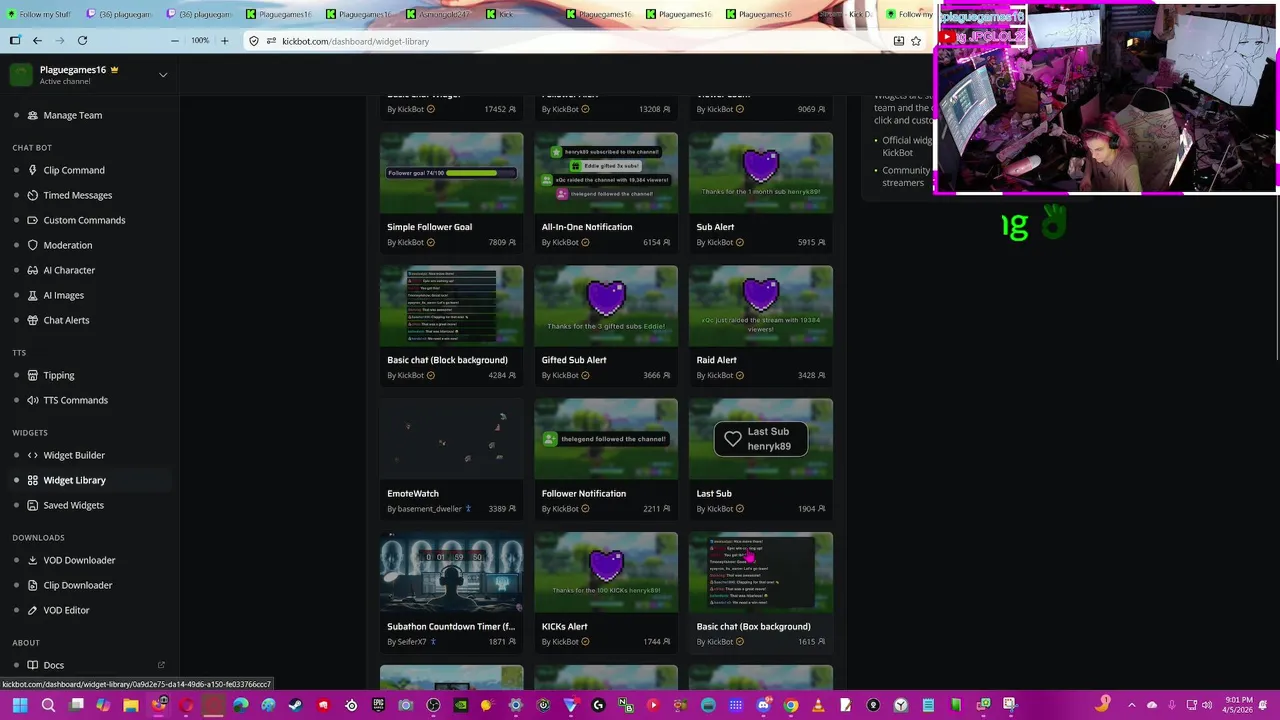Open Clip Command page
The width and height of the screenshot is (1280, 720).
[x=74, y=170]
